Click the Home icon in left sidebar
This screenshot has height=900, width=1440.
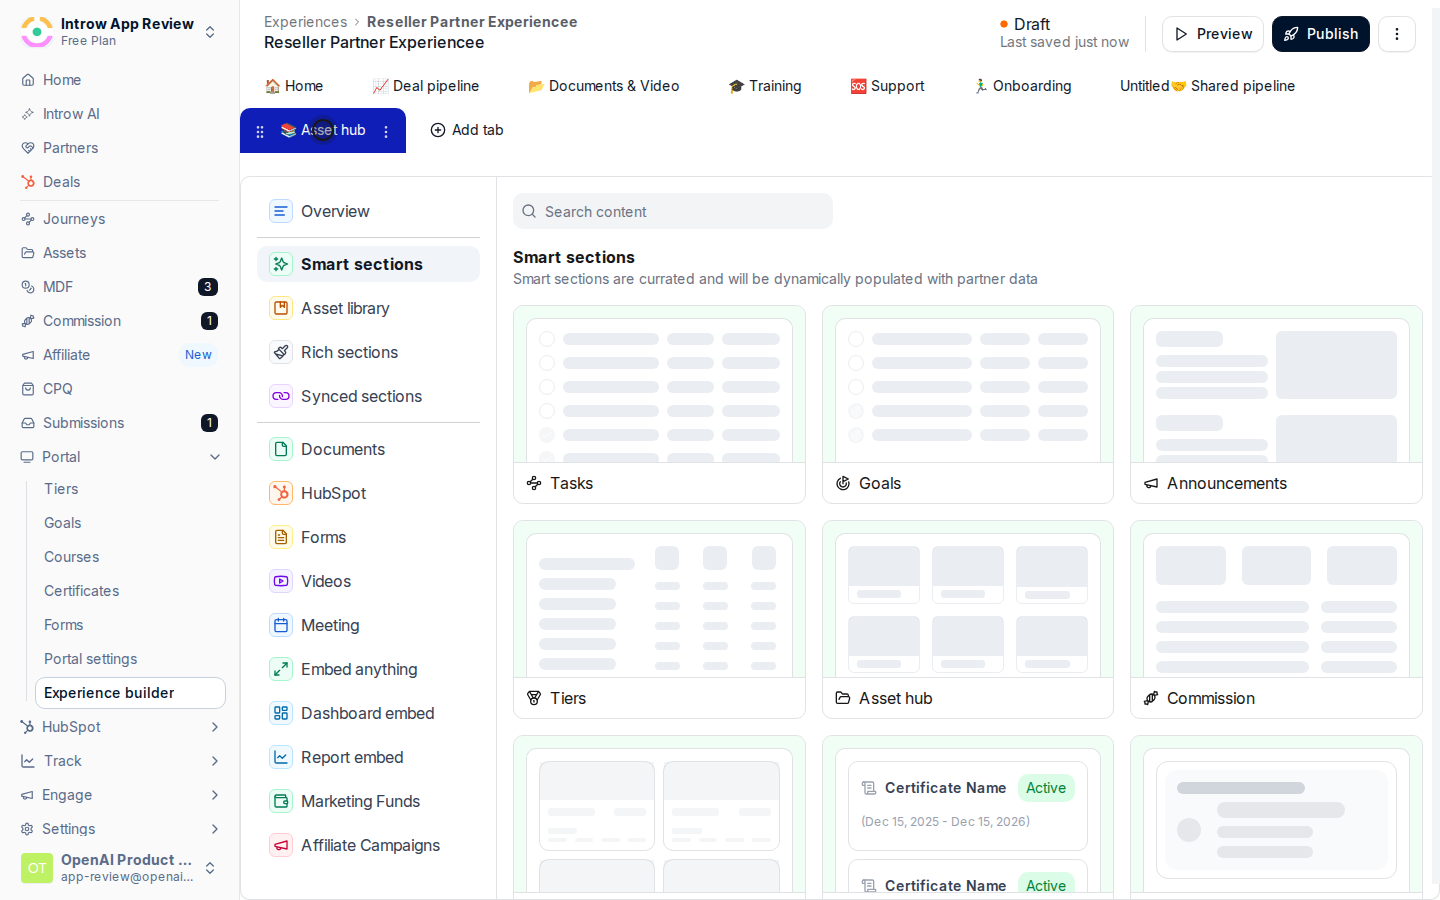coord(28,80)
